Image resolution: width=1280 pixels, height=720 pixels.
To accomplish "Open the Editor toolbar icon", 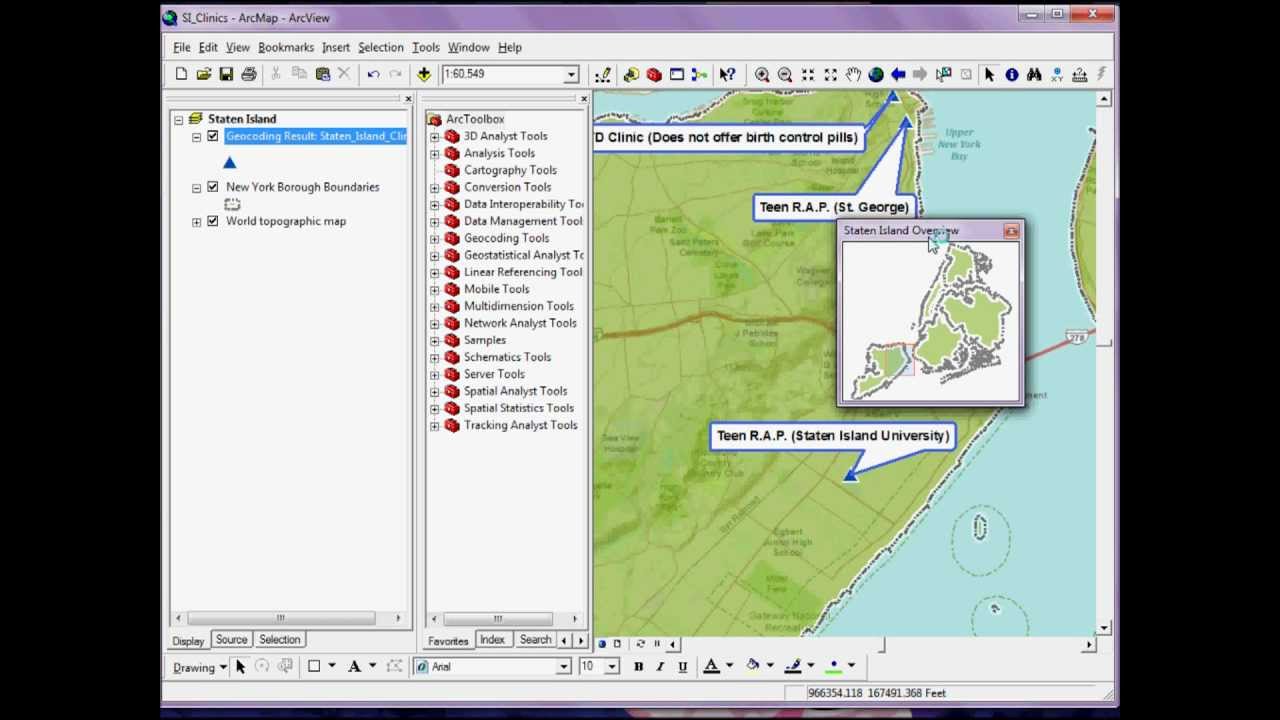I will click(x=602, y=75).
